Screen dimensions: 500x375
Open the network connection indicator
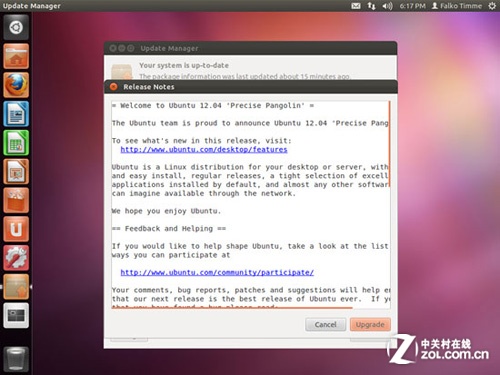click(x=371, y=6)
